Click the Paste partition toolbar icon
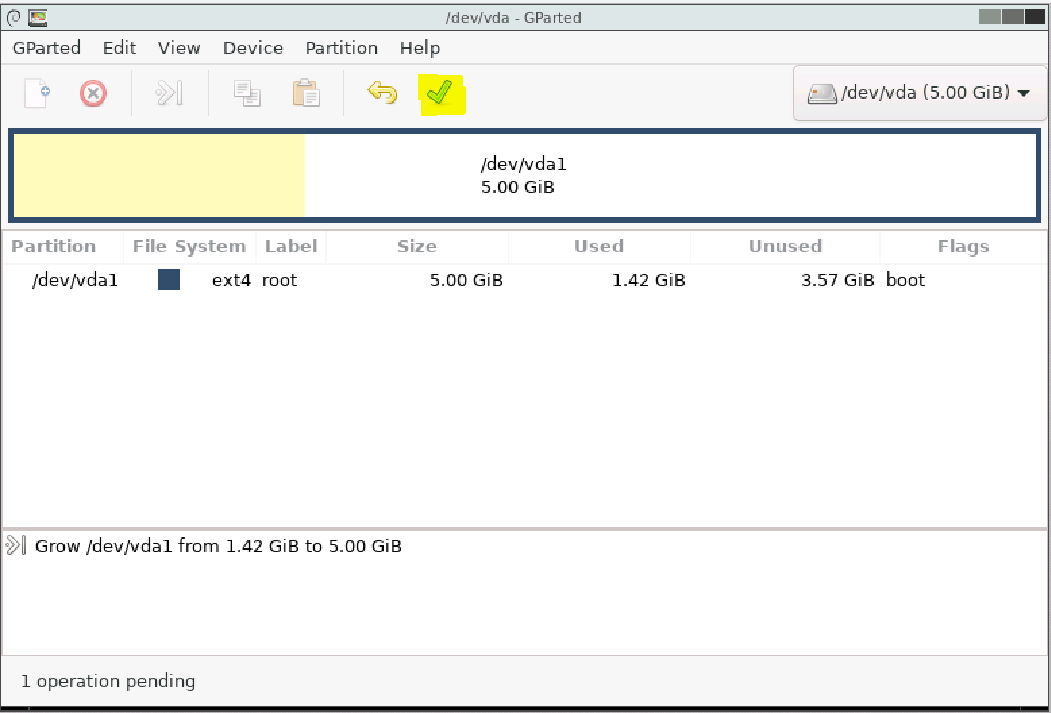1051x713 pixels. pos(306,93)
